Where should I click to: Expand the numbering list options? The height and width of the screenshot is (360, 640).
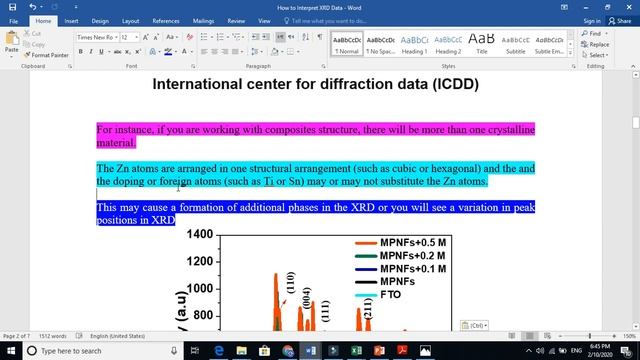(x=227, y=37)
